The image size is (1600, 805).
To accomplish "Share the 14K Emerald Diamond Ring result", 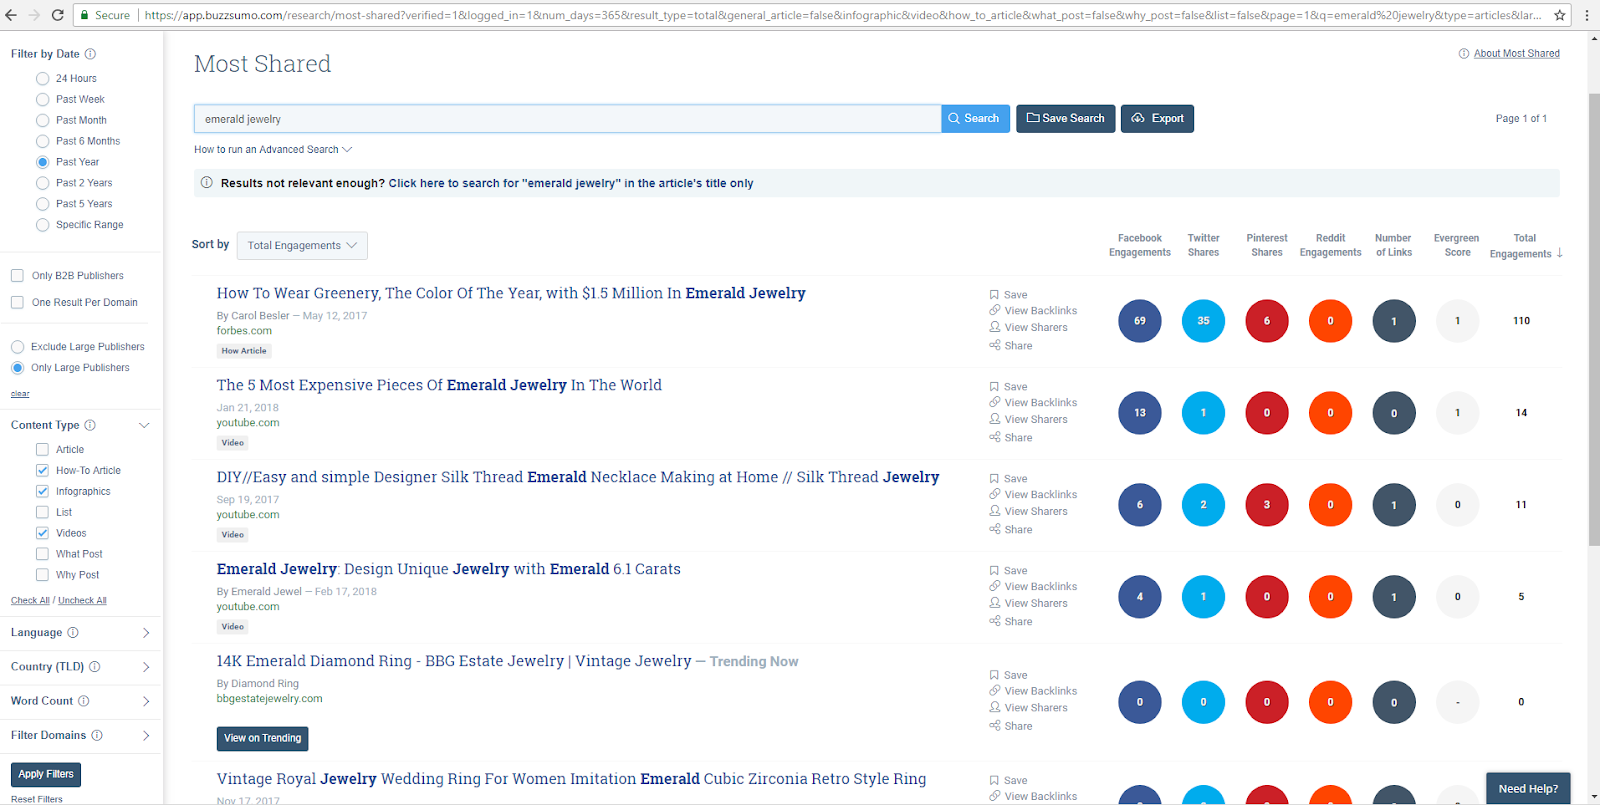I will tap(1011, 727).
